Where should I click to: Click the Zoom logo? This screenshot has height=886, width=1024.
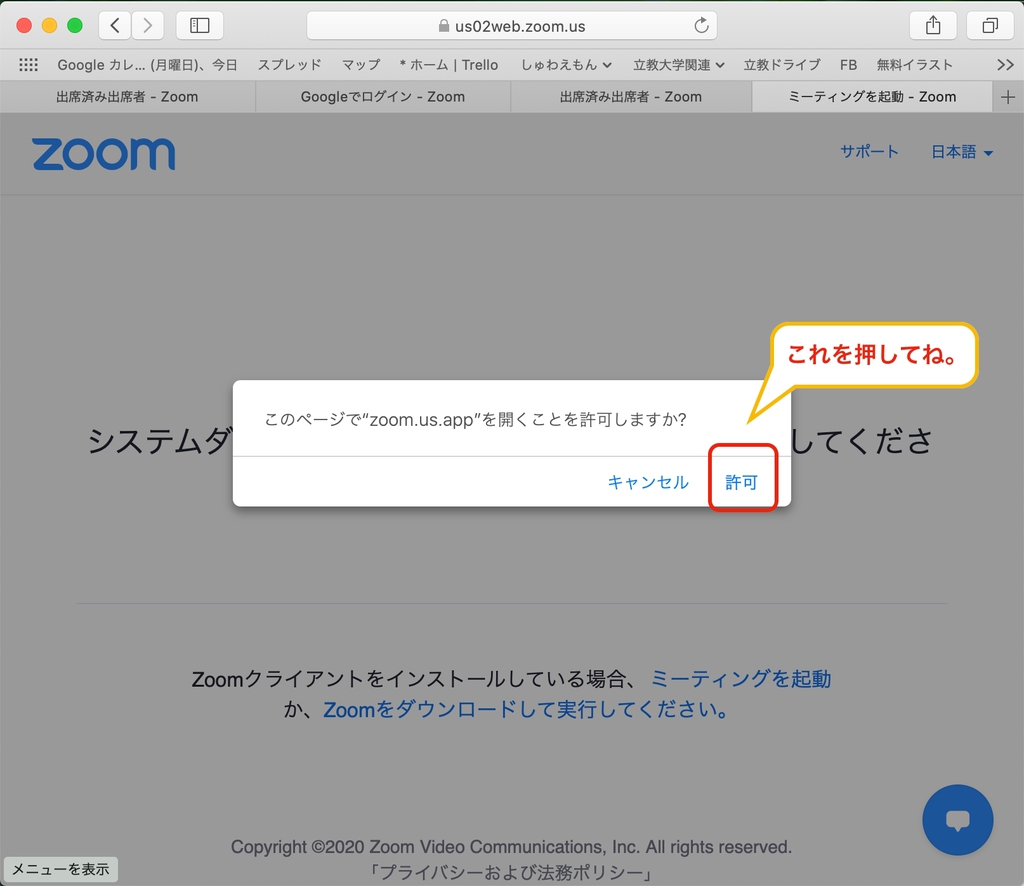[103, 154]
